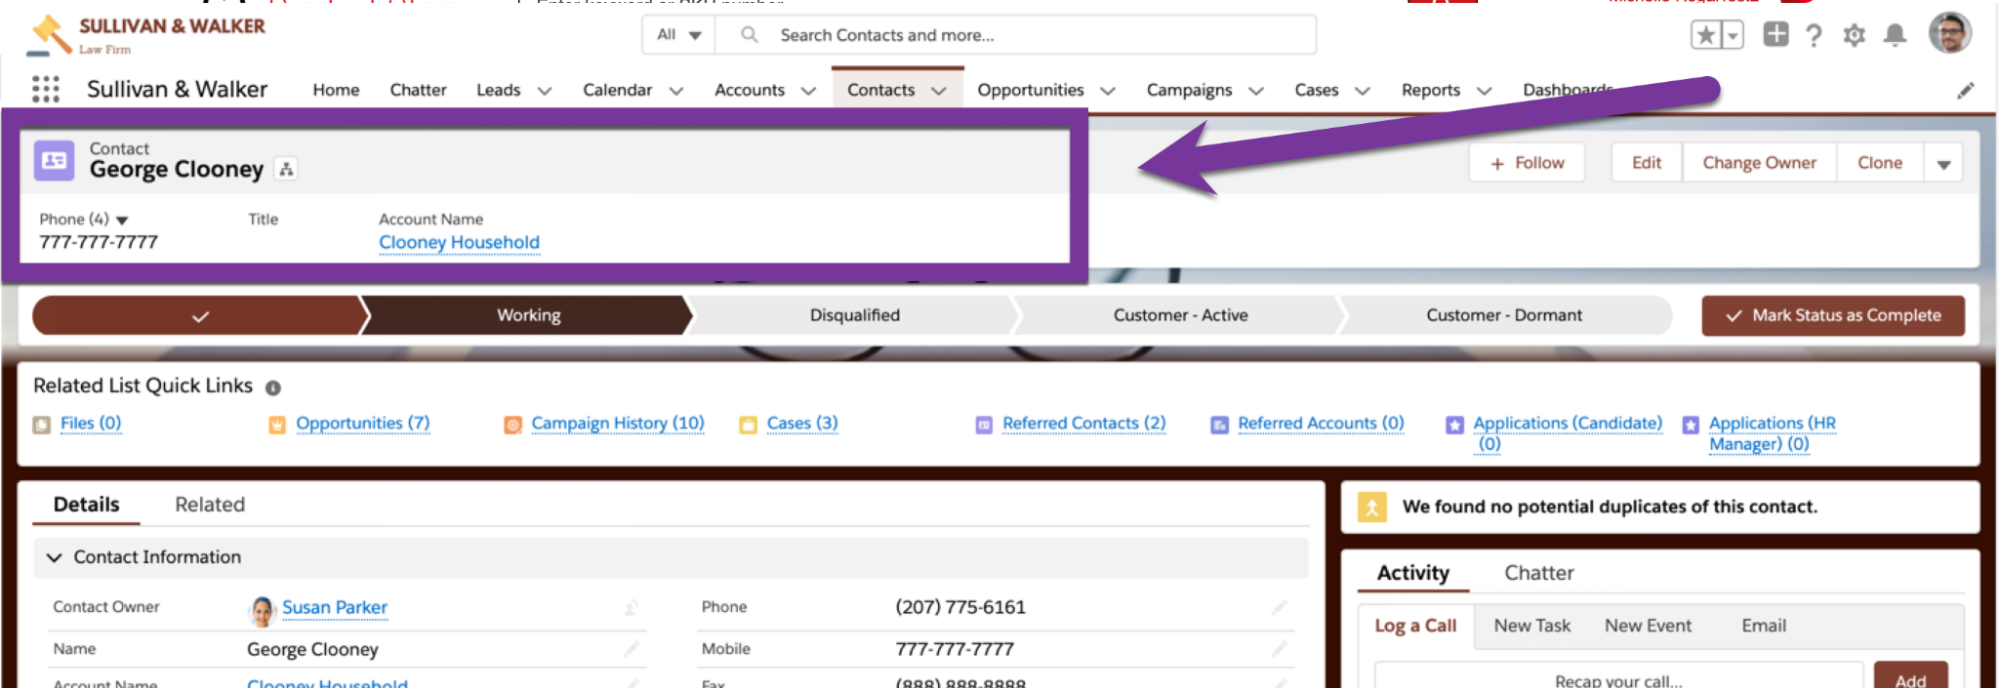Open the App Launcher dots grid
Image resolution: width=1999 pixels, height=689 pixels.
pos(45,89)
